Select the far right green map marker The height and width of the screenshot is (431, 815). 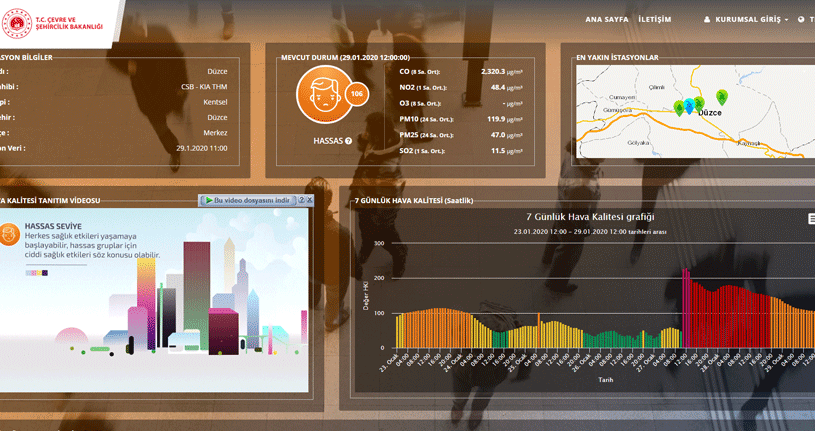(721, 97)
